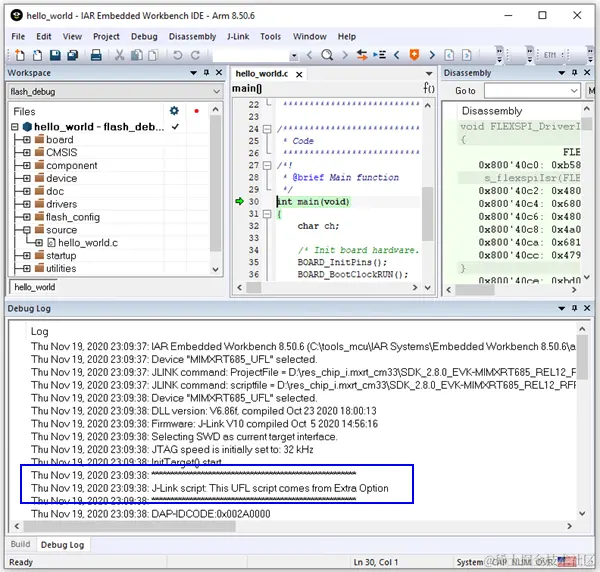This screenshot has height=572, width=600.
Task: Click the orange bookmark toggle icon
Action: [414, 55]
